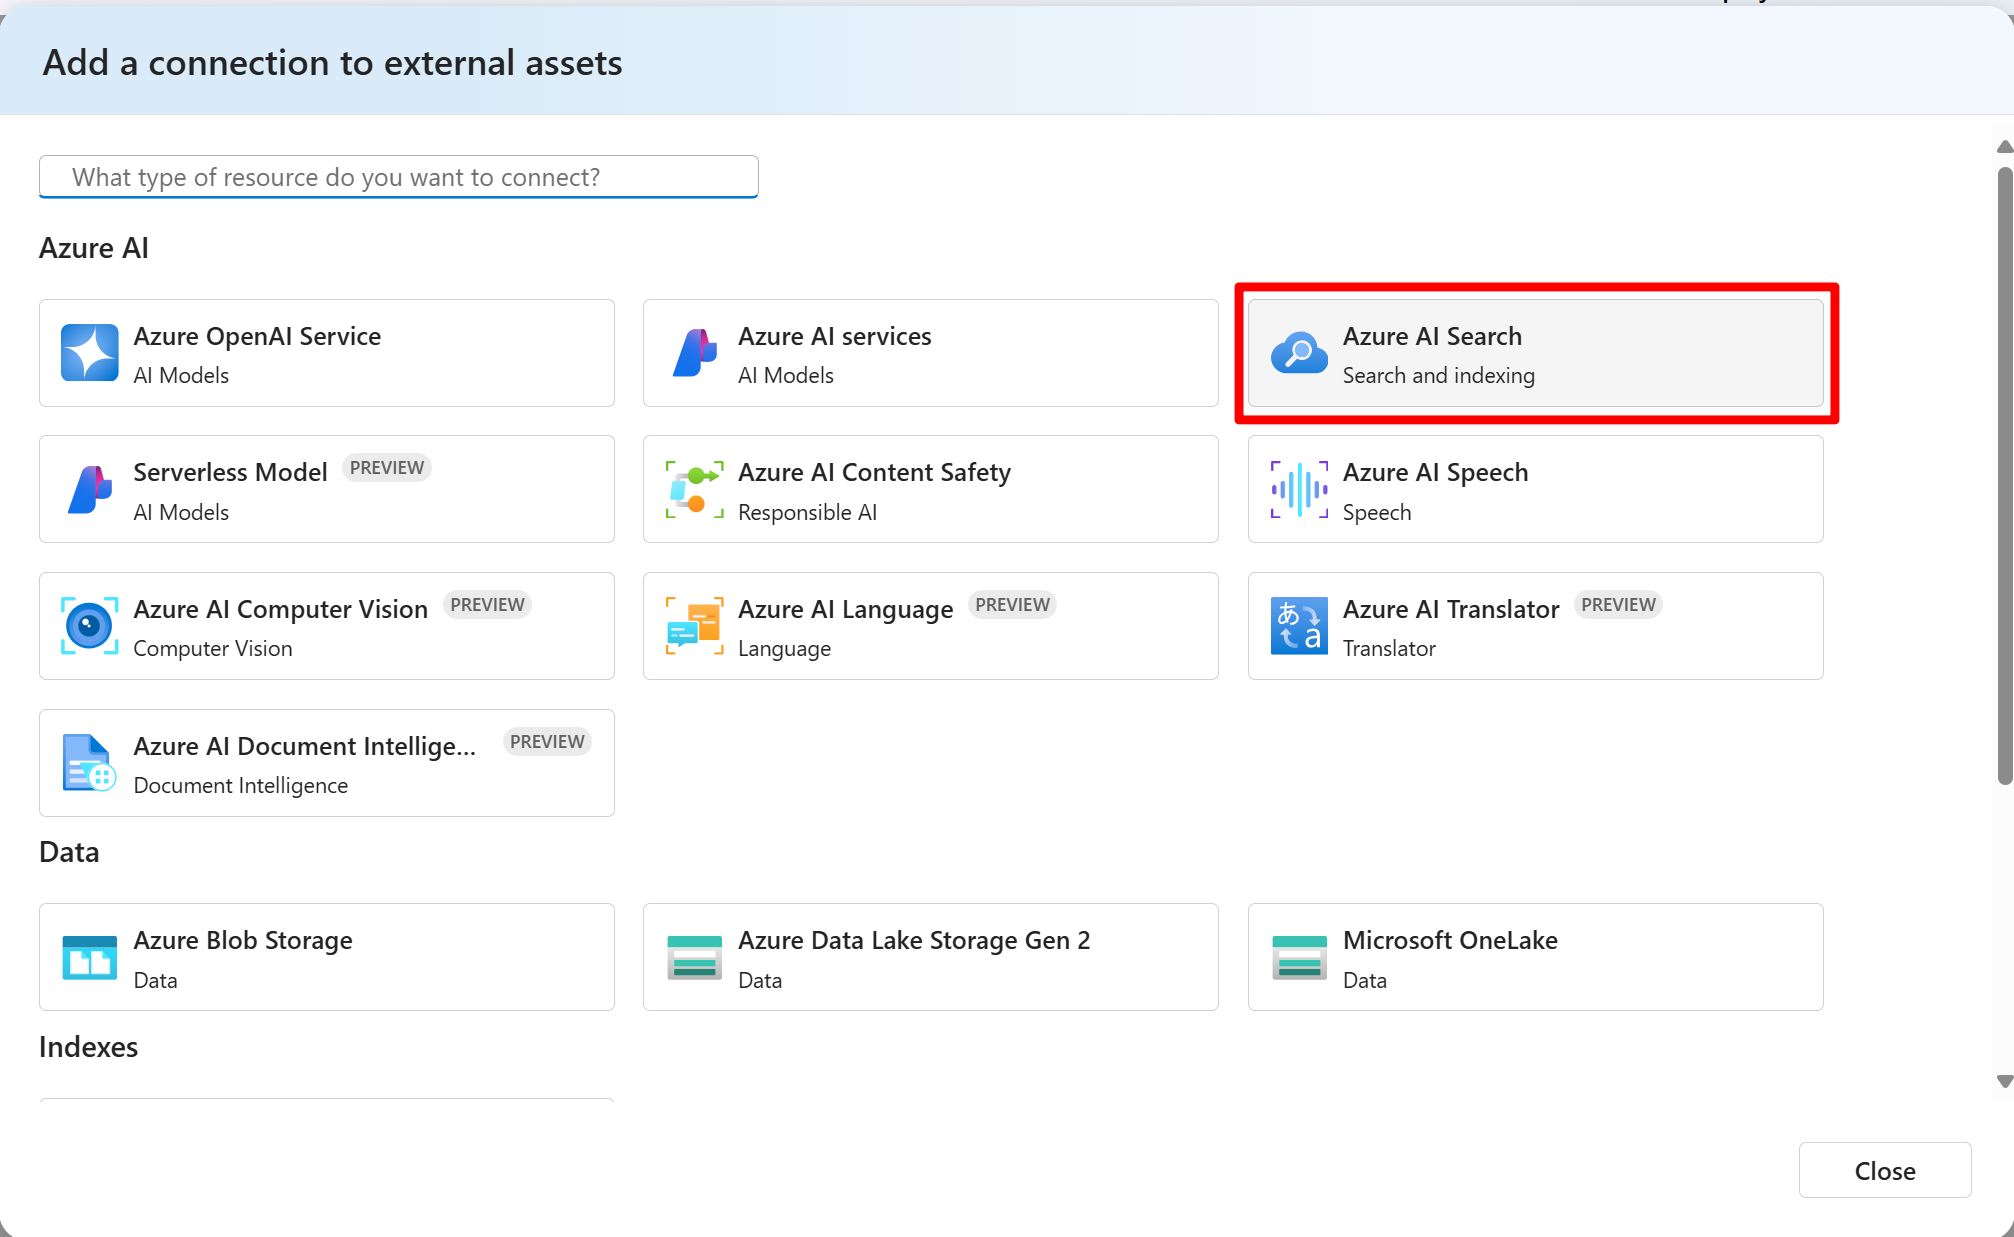Select the Microsoft OneLake icon
This screenshot has width=2014, height=1237.
point(1299,956)
